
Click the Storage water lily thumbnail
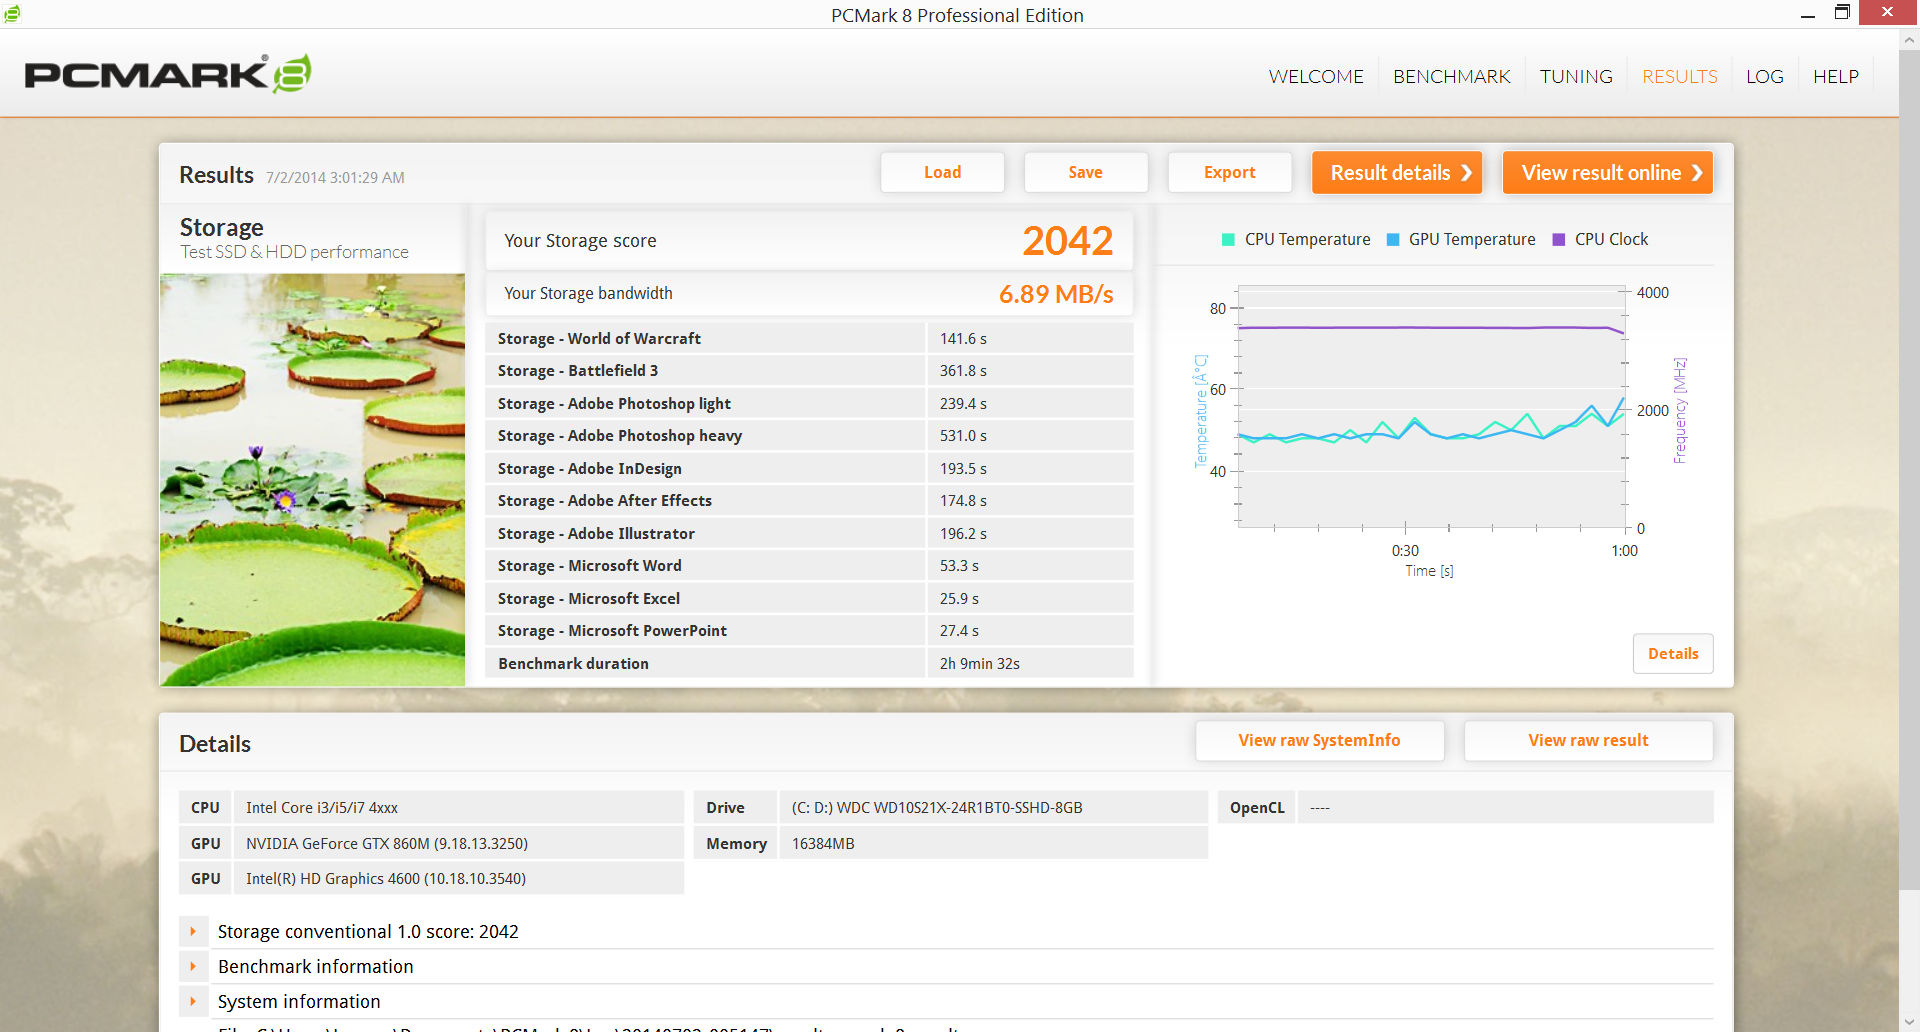click(312, 479)
